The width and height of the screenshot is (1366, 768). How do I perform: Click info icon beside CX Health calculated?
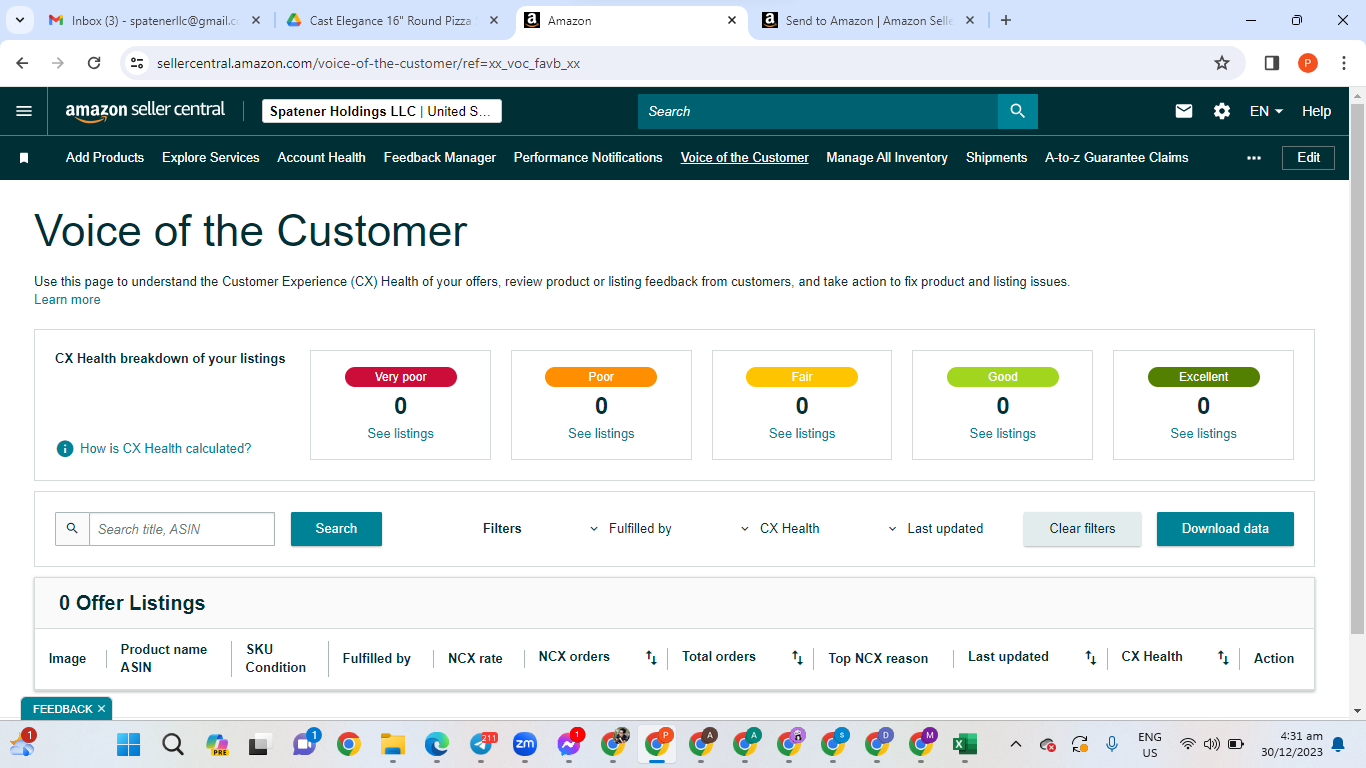coord(65,449)
